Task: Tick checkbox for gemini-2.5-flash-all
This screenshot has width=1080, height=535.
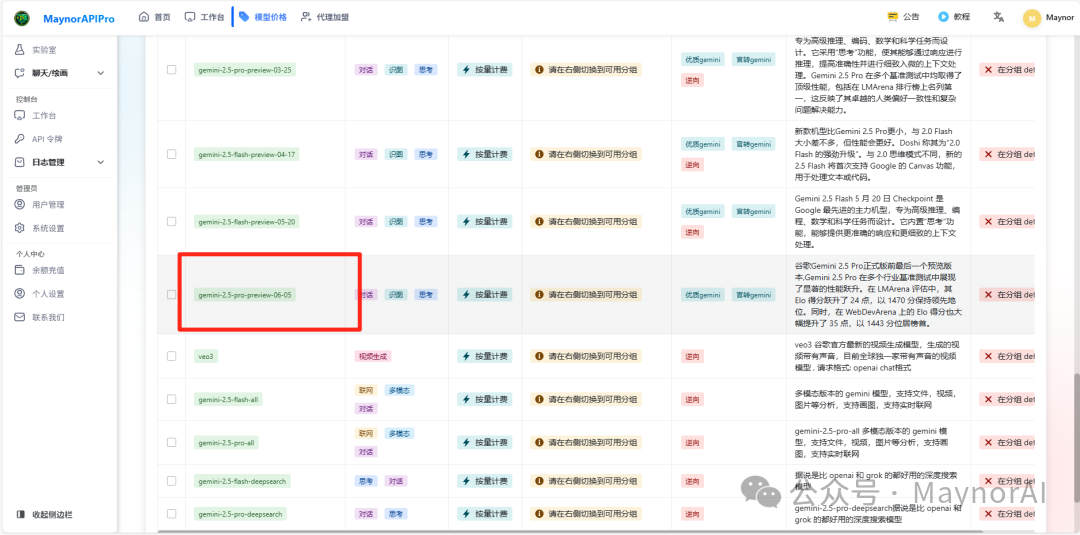Action: (x=172, y=399)
